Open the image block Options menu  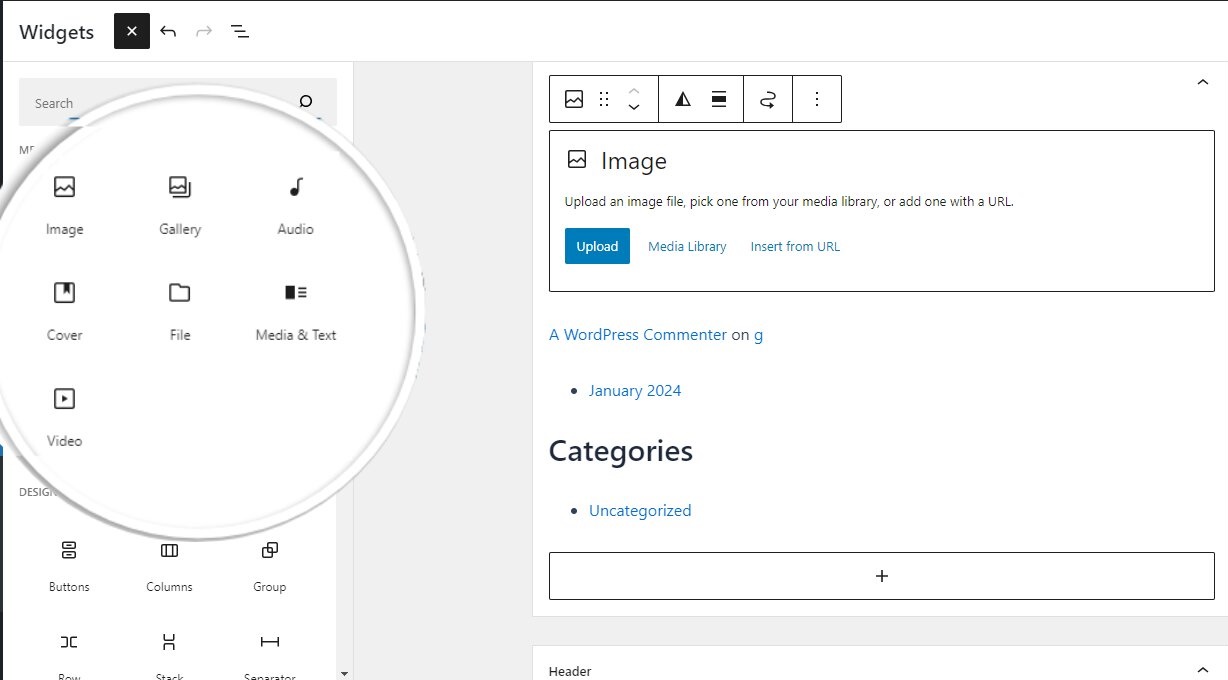pyautogui.click(x=817, y=99)
